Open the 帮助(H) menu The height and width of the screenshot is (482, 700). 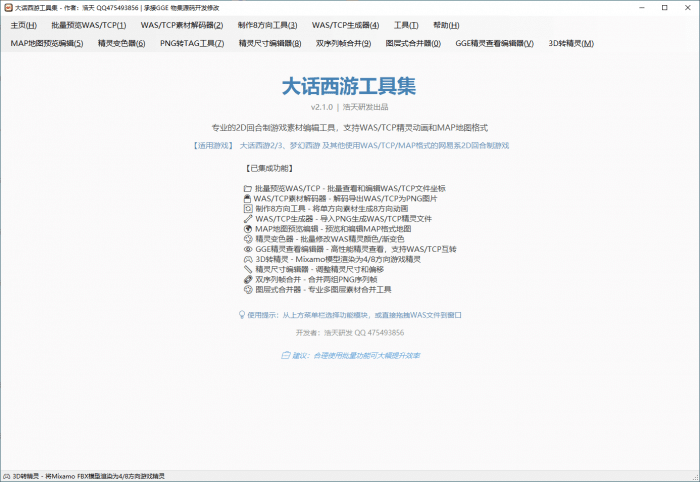point(446,25)
